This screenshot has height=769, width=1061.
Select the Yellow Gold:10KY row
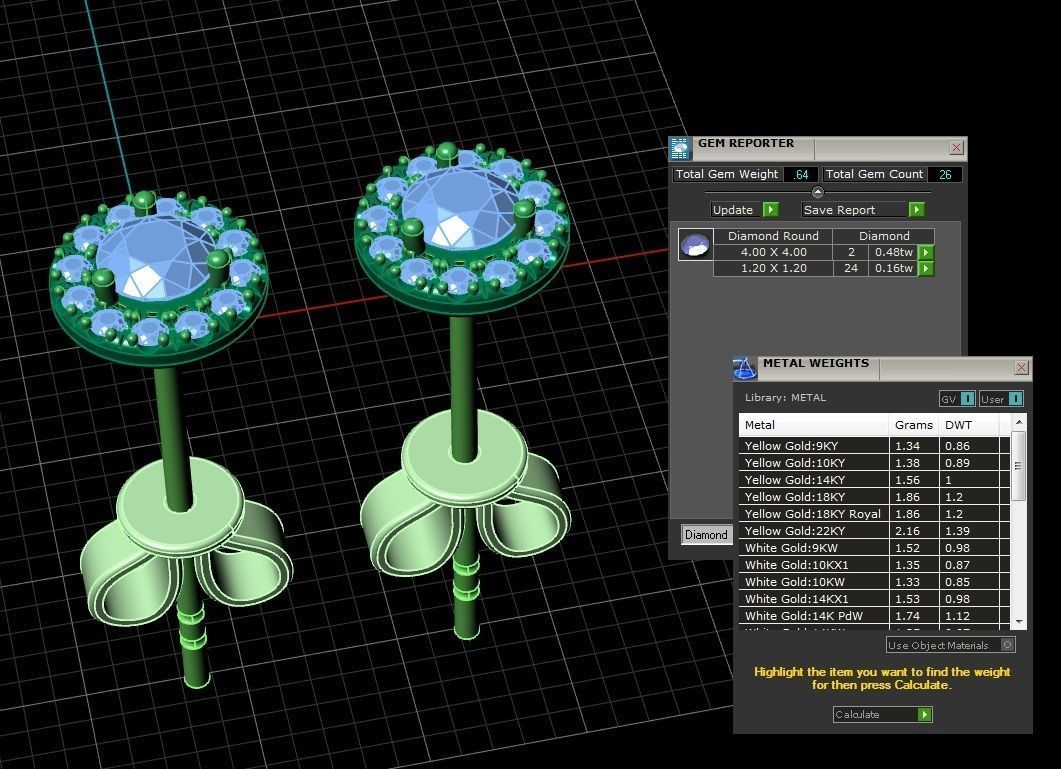[875, 463]
